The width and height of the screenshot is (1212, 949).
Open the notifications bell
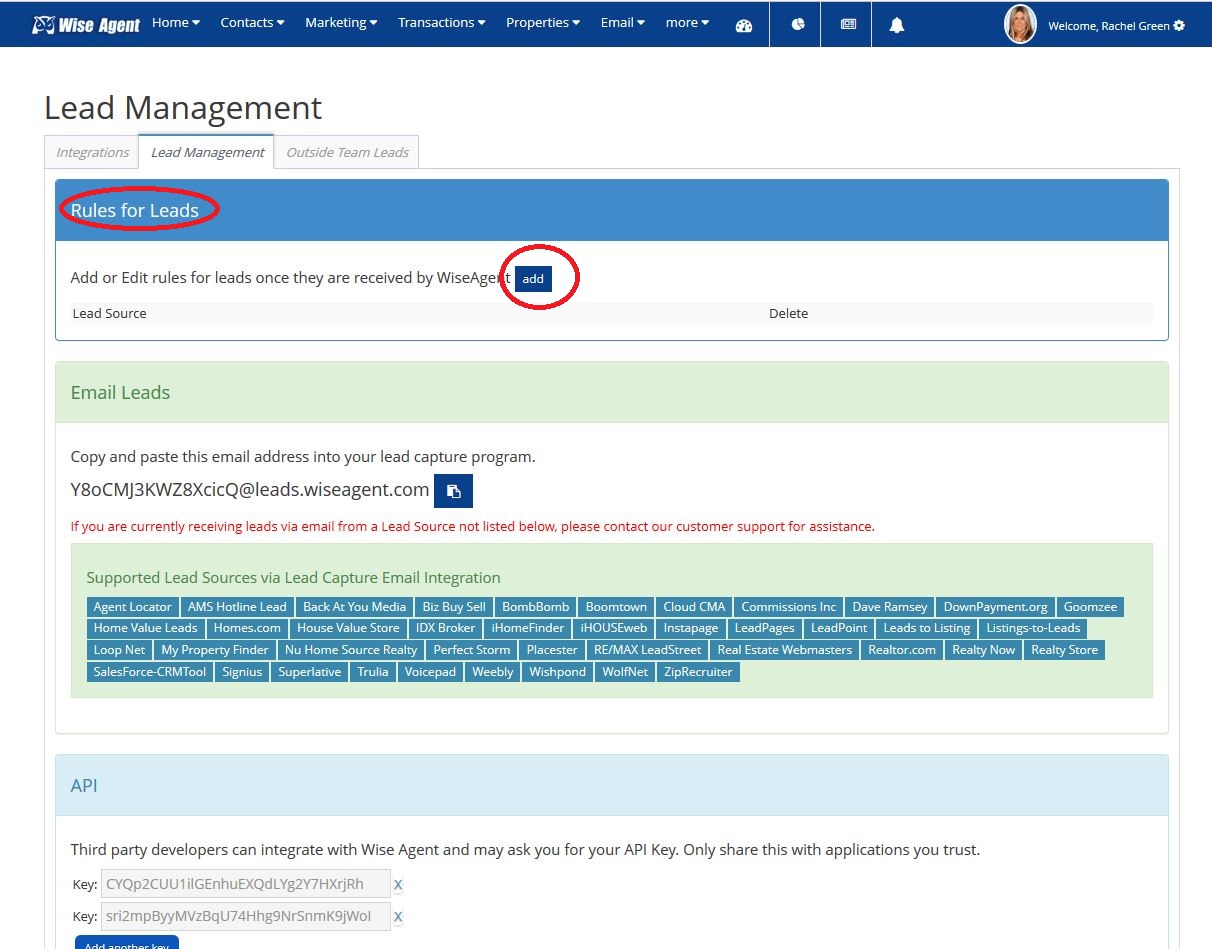[x=897, y=25]
